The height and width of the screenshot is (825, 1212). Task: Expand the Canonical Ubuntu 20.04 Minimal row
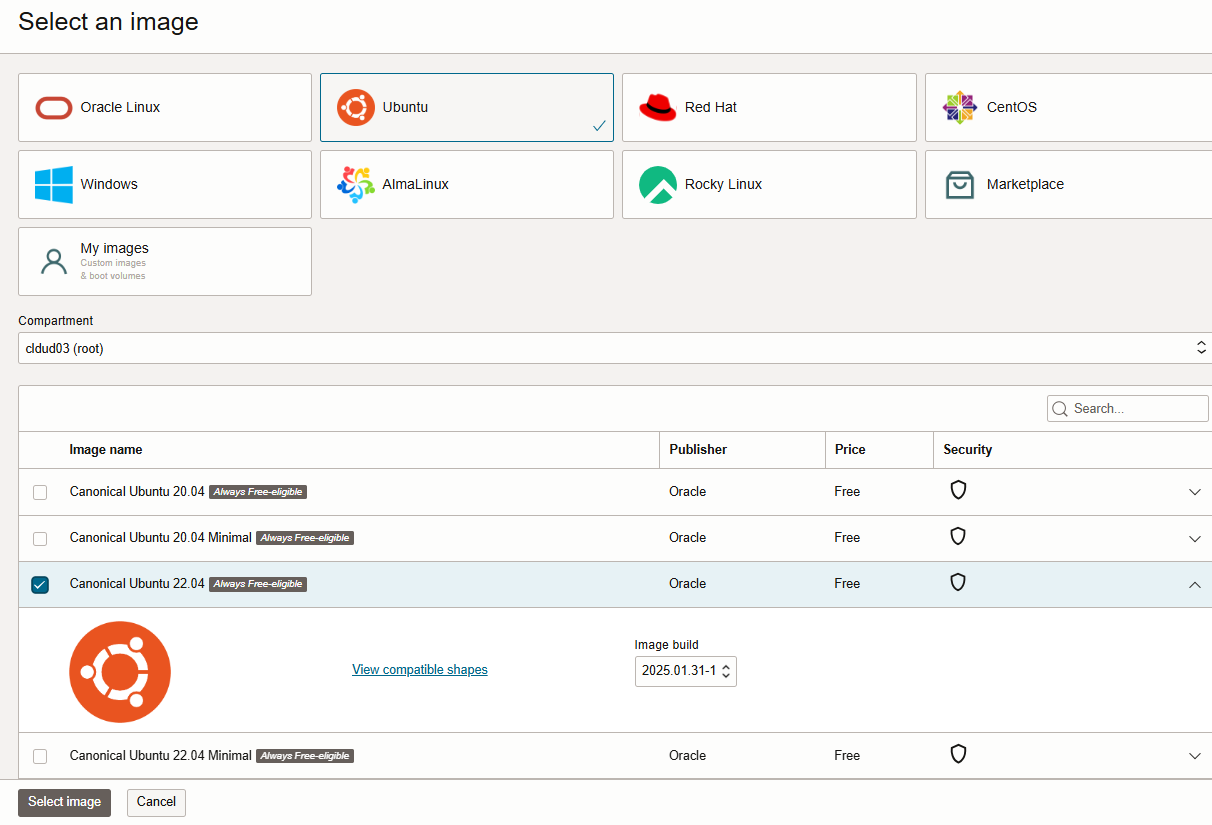[x=1194, y=538]
